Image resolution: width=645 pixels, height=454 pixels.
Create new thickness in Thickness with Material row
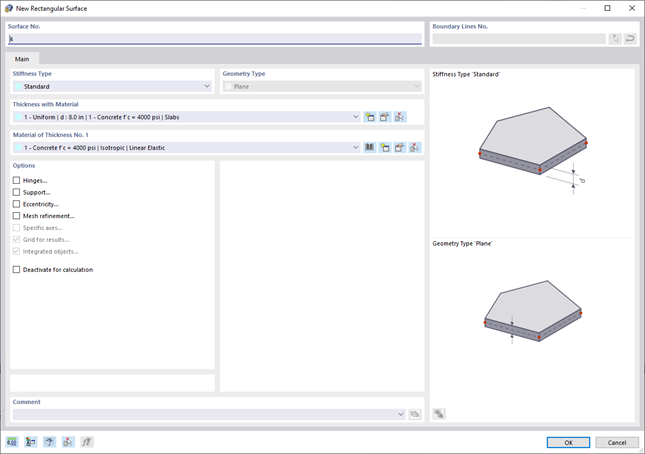370,117
